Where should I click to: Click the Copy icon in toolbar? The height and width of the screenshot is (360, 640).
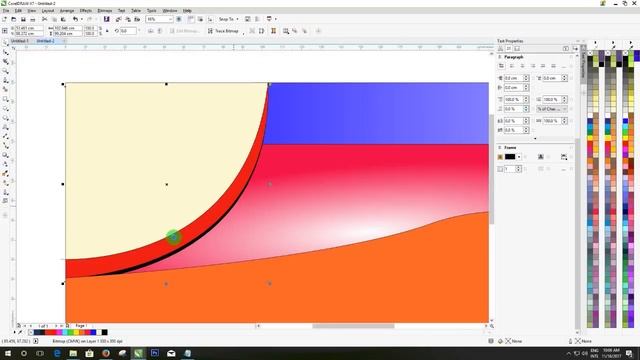click(x=54, y=19)
